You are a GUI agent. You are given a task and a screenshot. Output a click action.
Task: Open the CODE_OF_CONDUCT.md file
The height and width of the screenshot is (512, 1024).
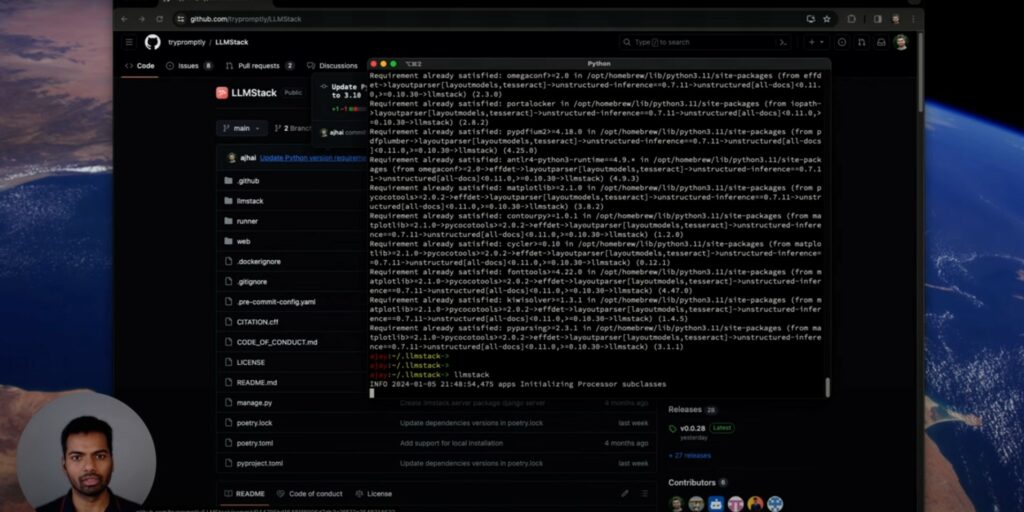click(277, 342)
